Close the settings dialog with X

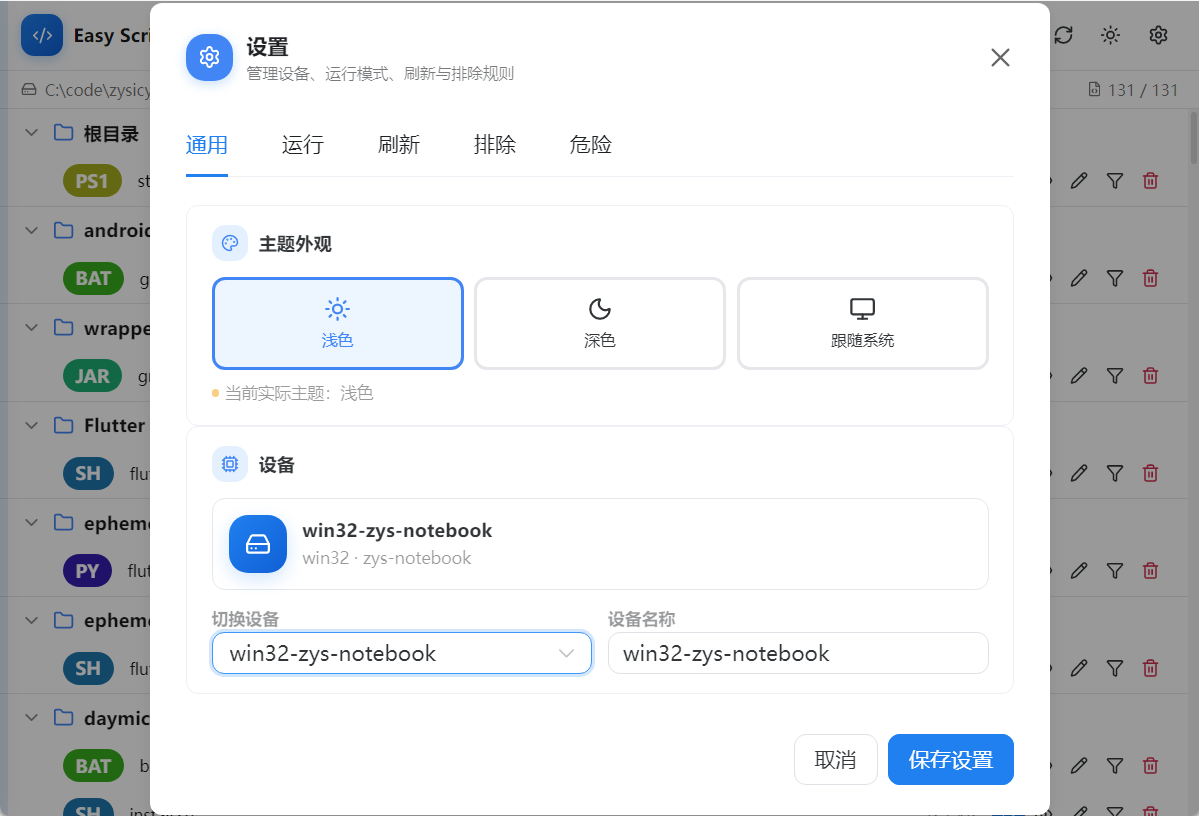[1000, 57]
